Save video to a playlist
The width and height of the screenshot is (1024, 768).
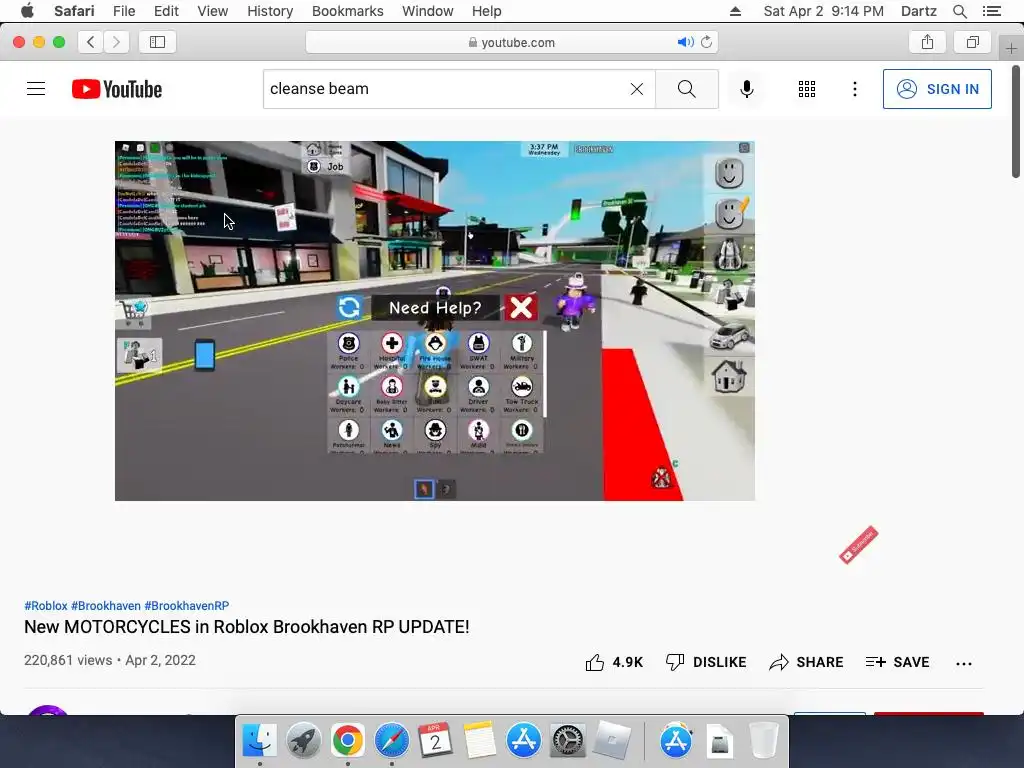click(897, 662)
